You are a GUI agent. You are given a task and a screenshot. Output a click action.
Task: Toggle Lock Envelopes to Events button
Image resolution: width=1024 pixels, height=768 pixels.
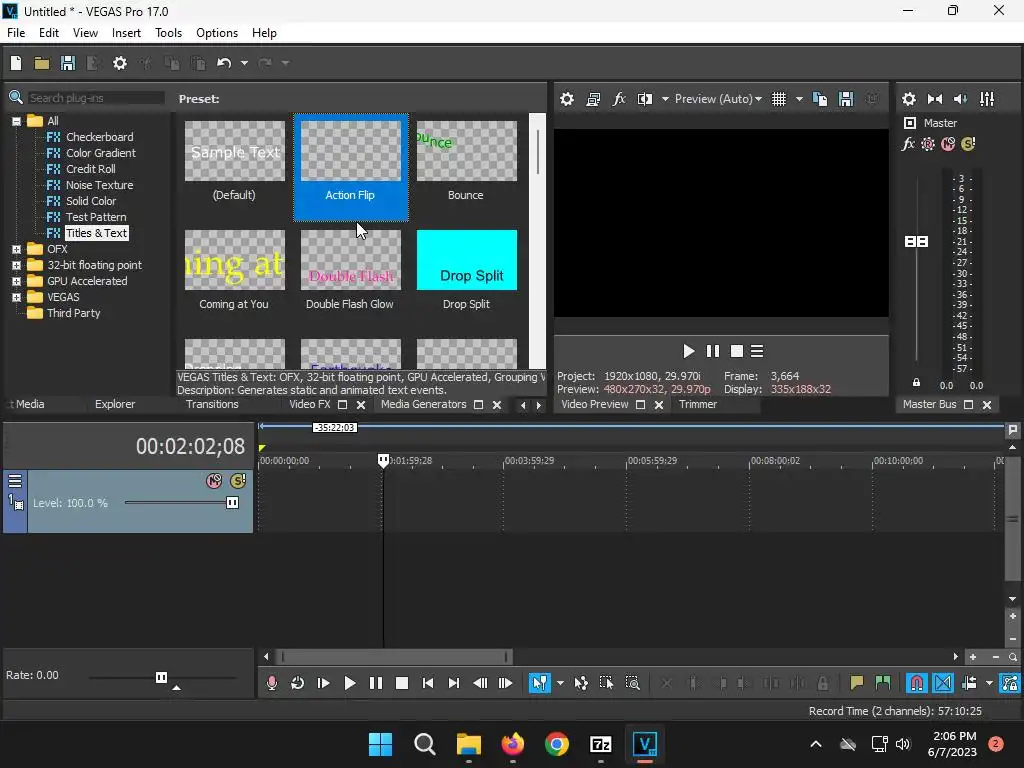coord(1010,683)
